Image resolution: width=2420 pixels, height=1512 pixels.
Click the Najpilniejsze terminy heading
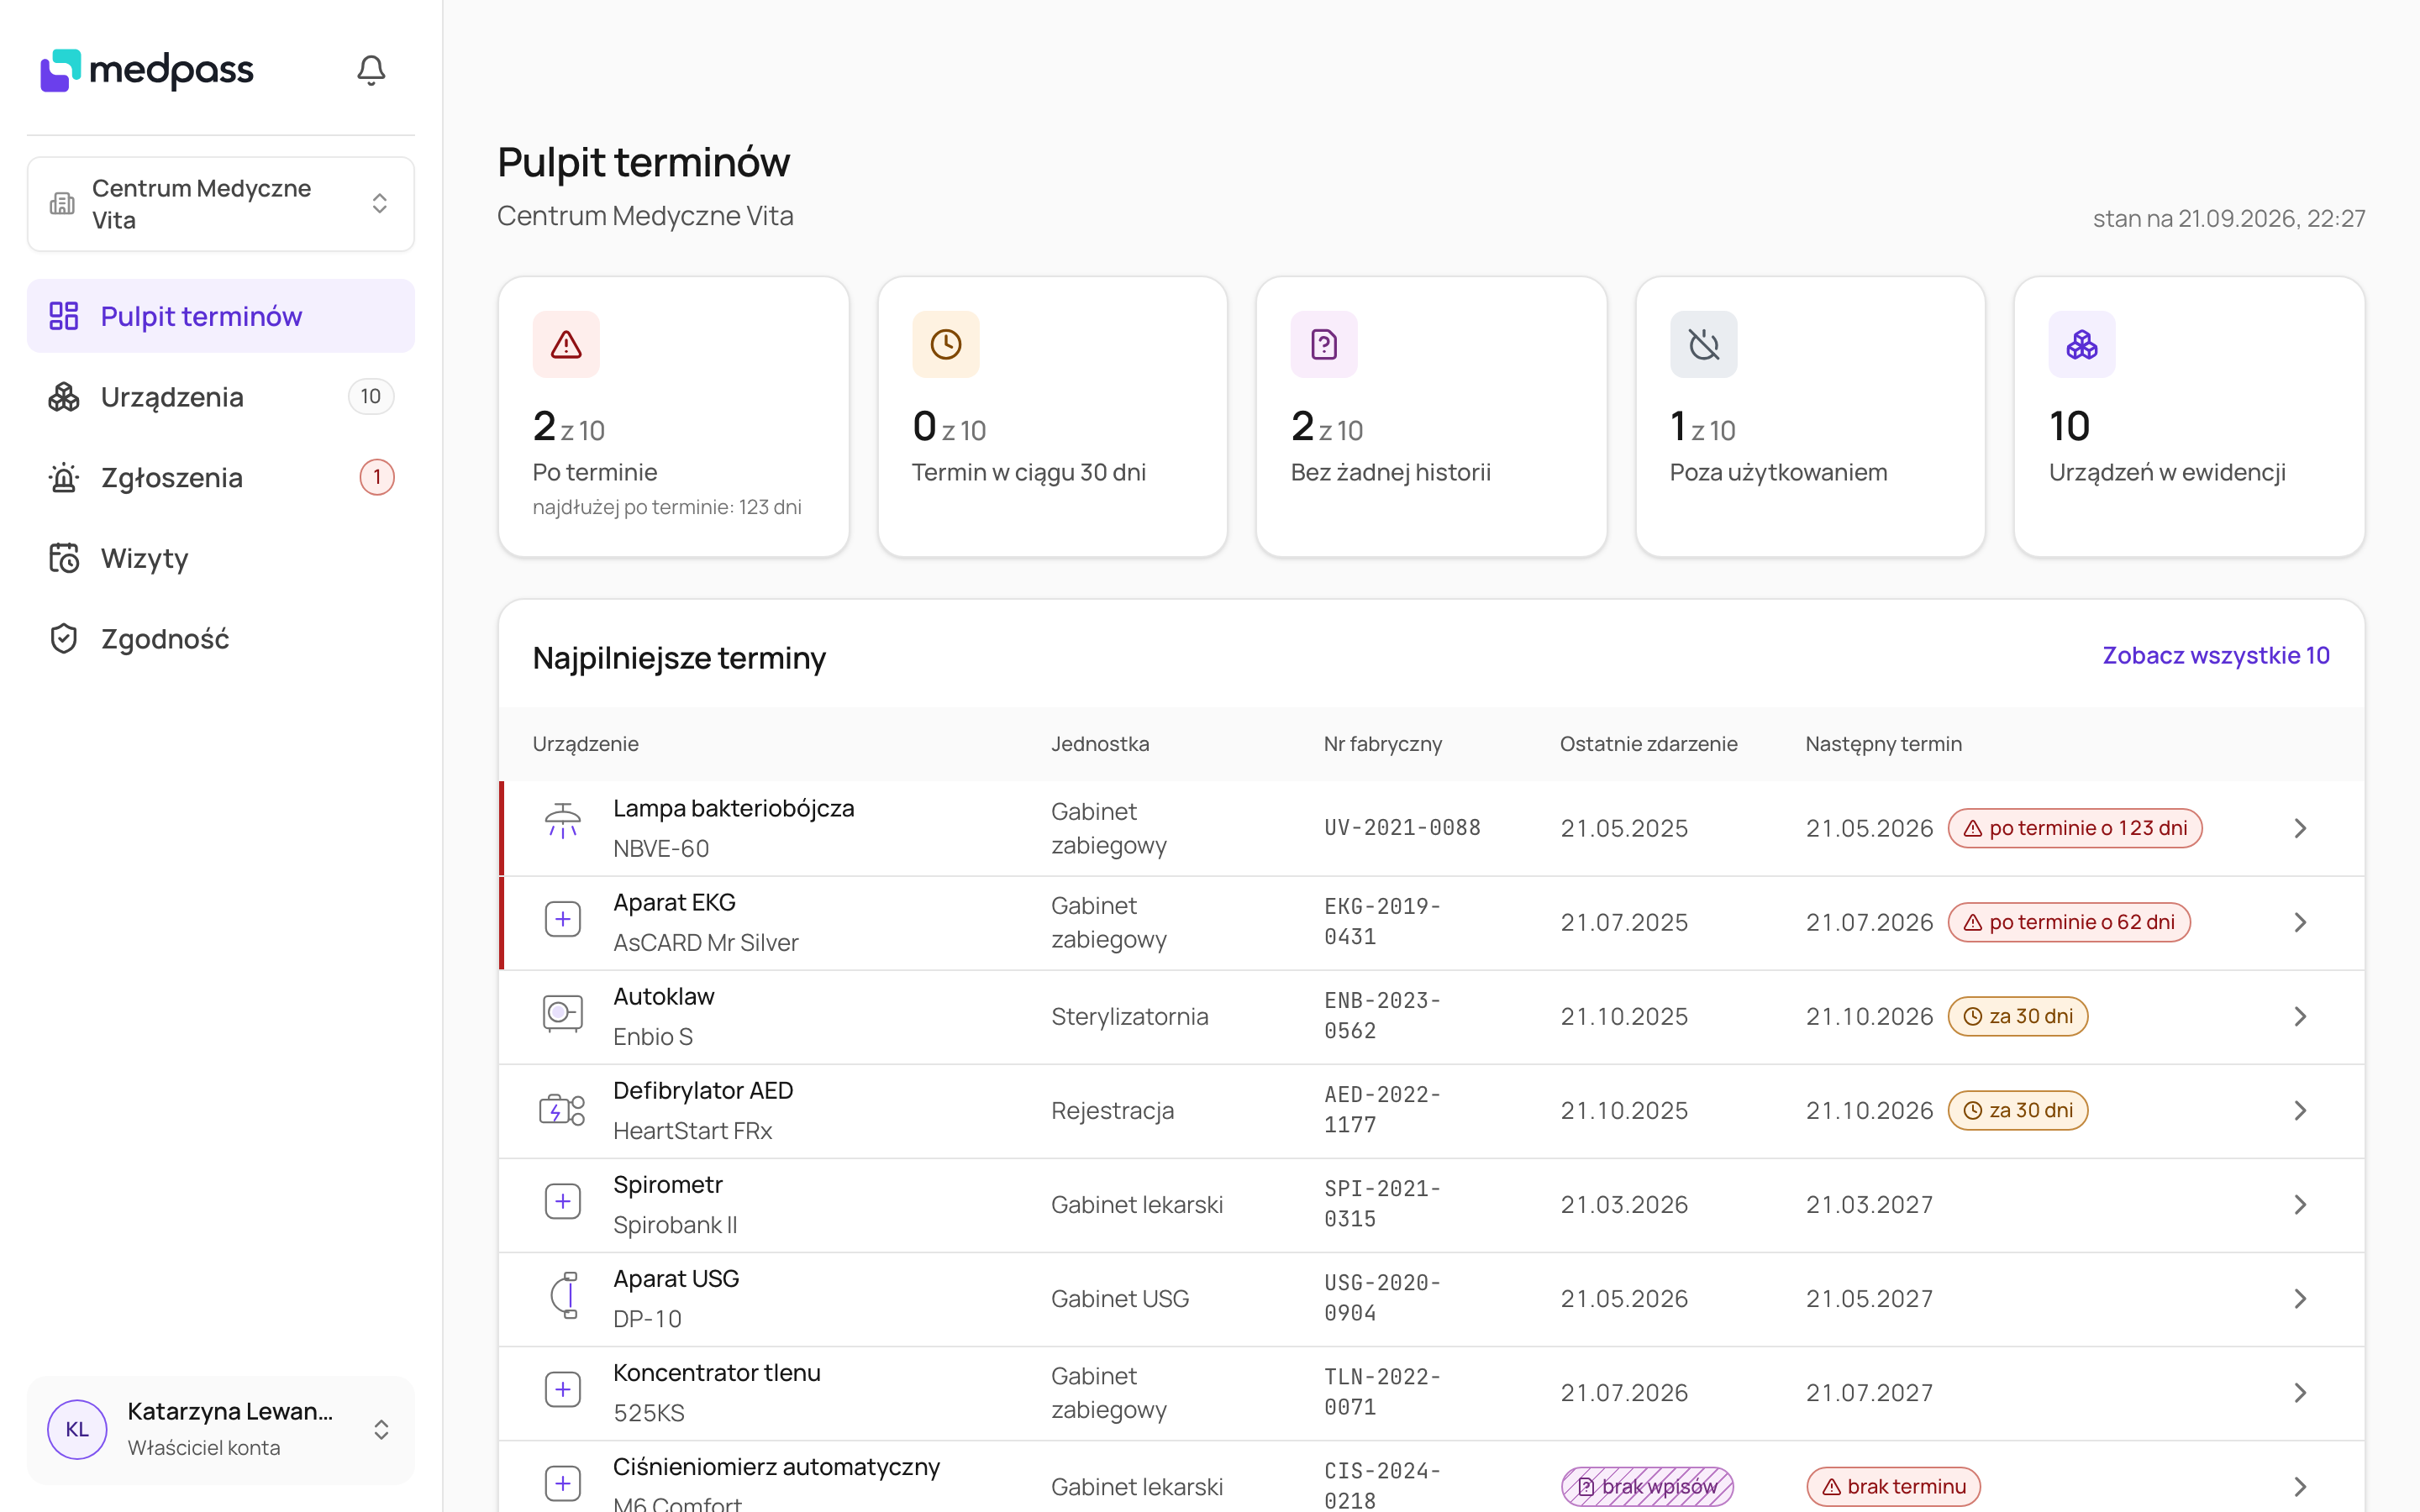(x=679, y=658)
